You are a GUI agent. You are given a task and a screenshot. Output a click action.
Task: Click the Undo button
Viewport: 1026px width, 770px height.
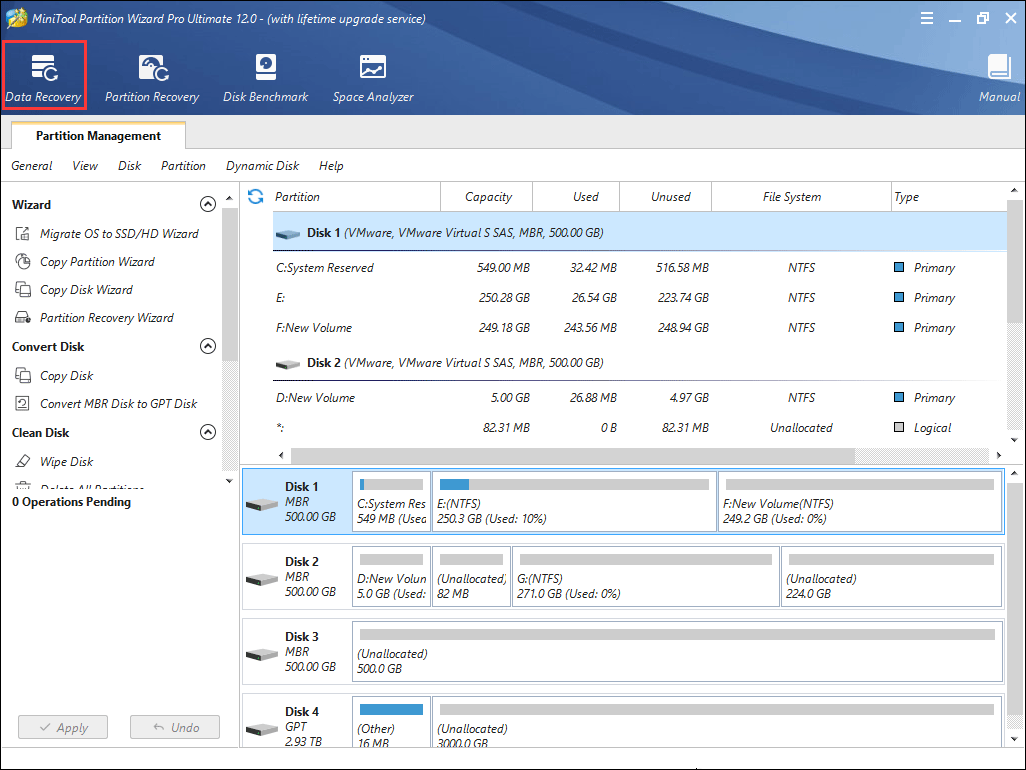pos(175,728)
